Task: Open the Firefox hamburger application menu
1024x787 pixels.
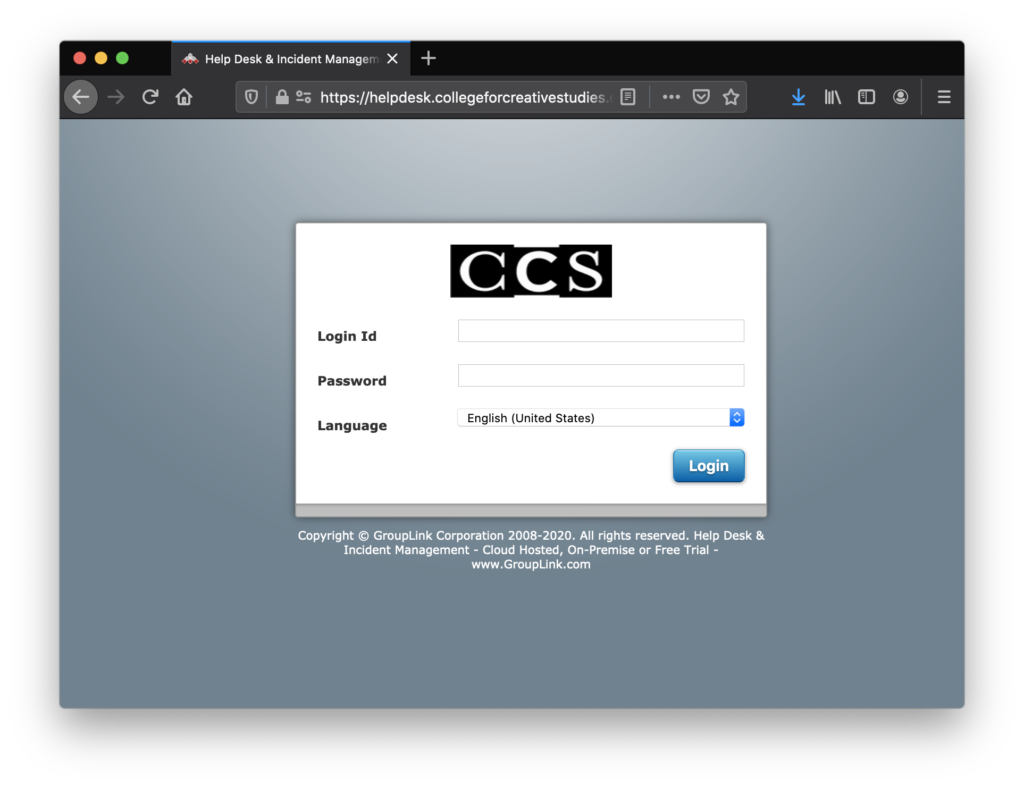Action: coord(944,97)
